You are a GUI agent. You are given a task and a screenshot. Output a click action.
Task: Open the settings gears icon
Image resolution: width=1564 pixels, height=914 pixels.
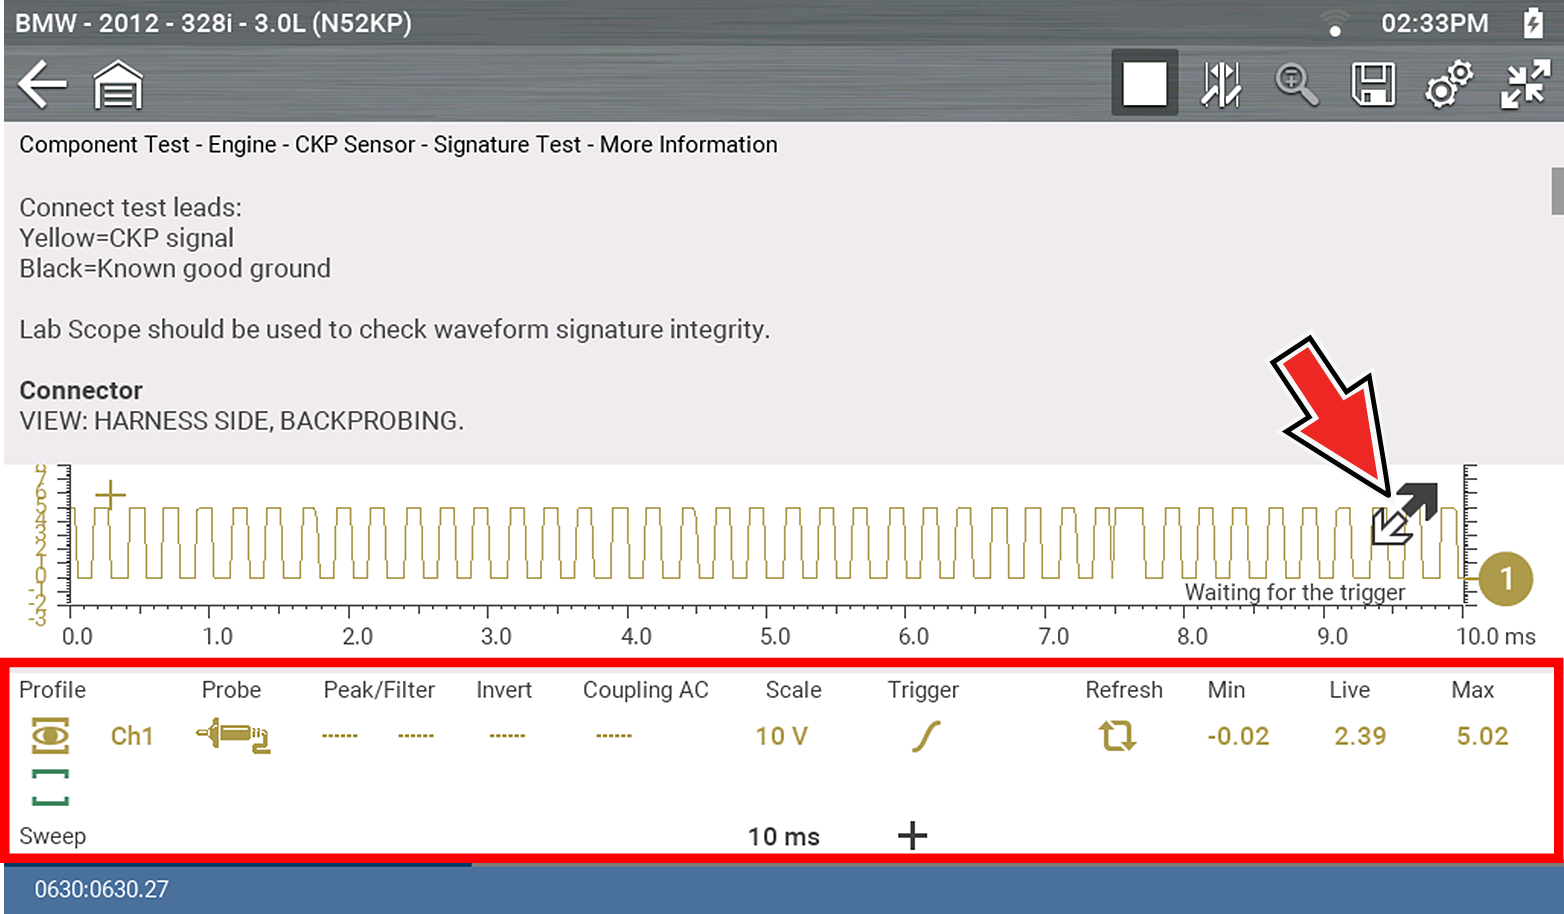[1449, 84]
